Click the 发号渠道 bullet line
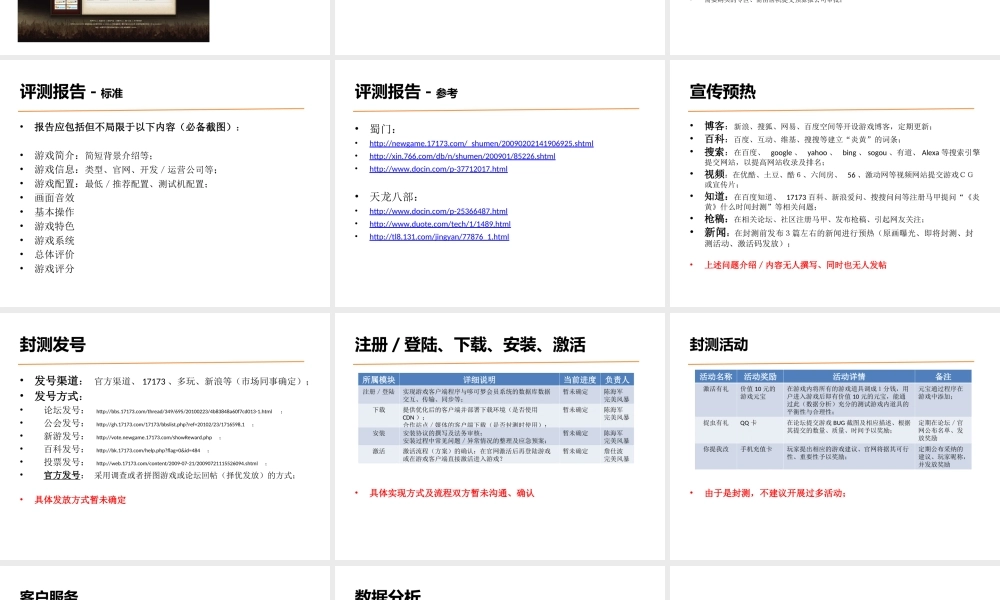The height and width of the screenshot is (600, 1000). pos(172,381)
